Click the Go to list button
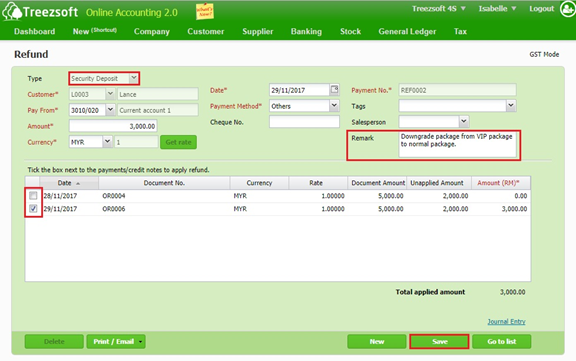Viewport: 576px width, 361px height. pyautogui.click(x=501, y=342)
